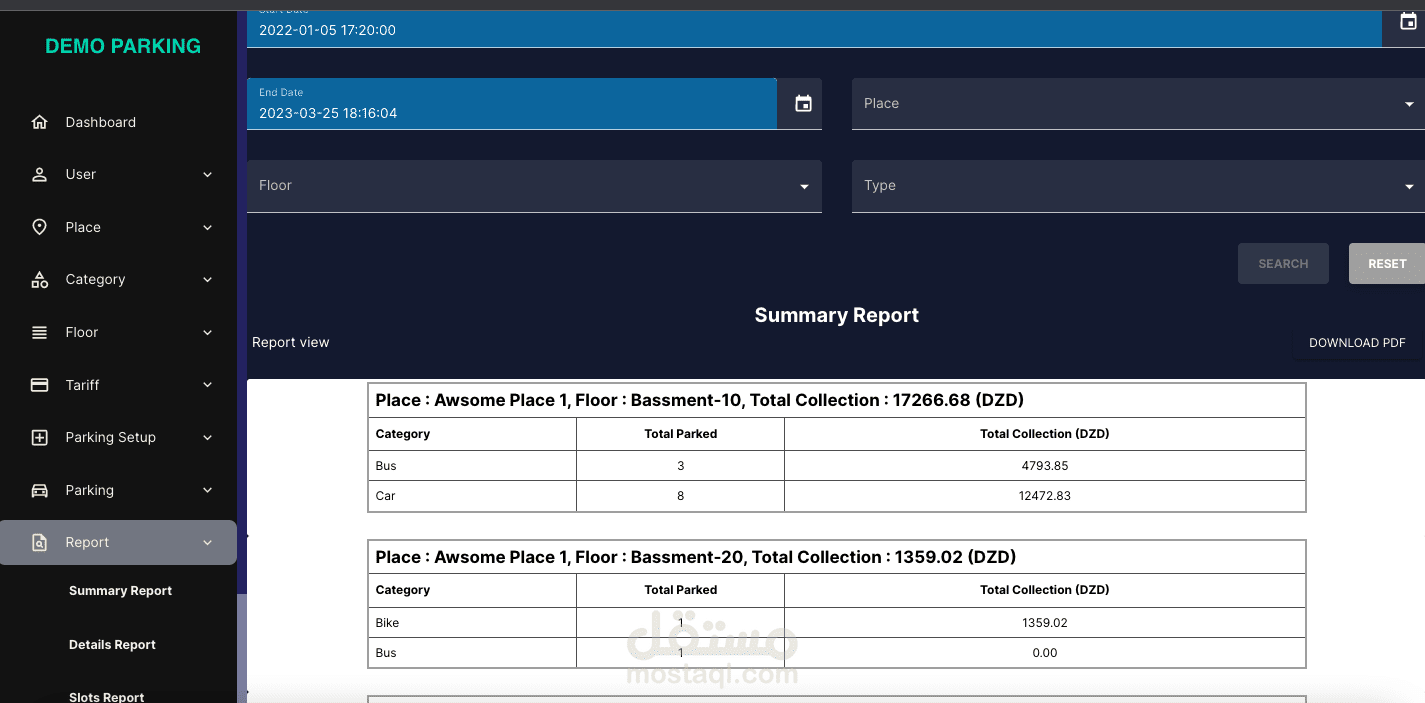Image resolution: width=1425 pixels, height=703 pixels.
Task: Expand the Parking menu chevron
Action: point(208,490)
